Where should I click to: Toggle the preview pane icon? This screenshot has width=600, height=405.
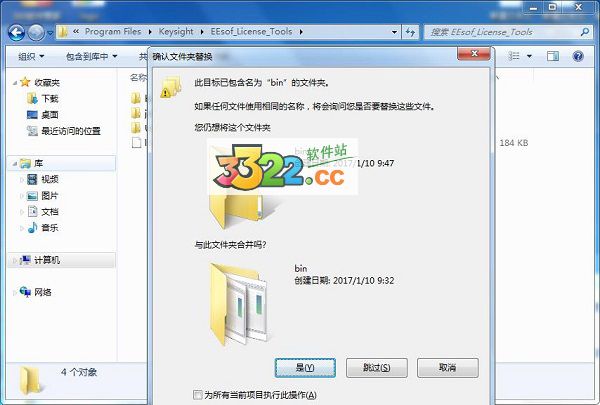coord(553,56)
